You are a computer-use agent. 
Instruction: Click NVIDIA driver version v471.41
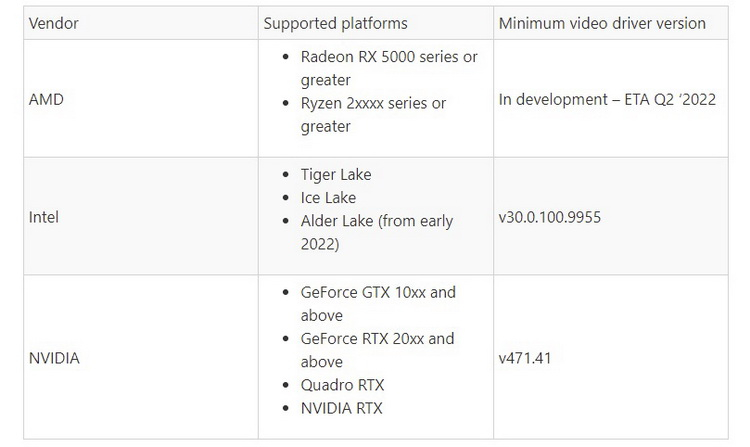[524, 357]
